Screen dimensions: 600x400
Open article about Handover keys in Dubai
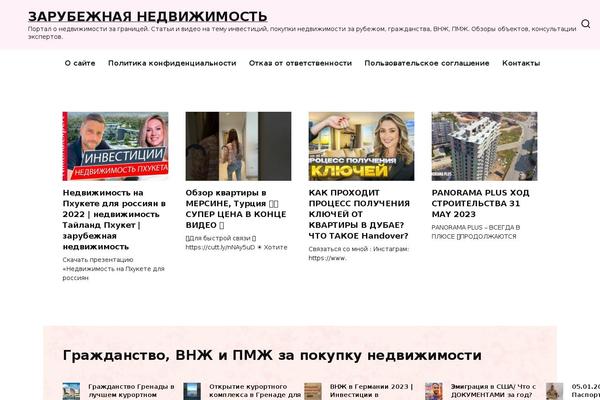pos(359,214)
